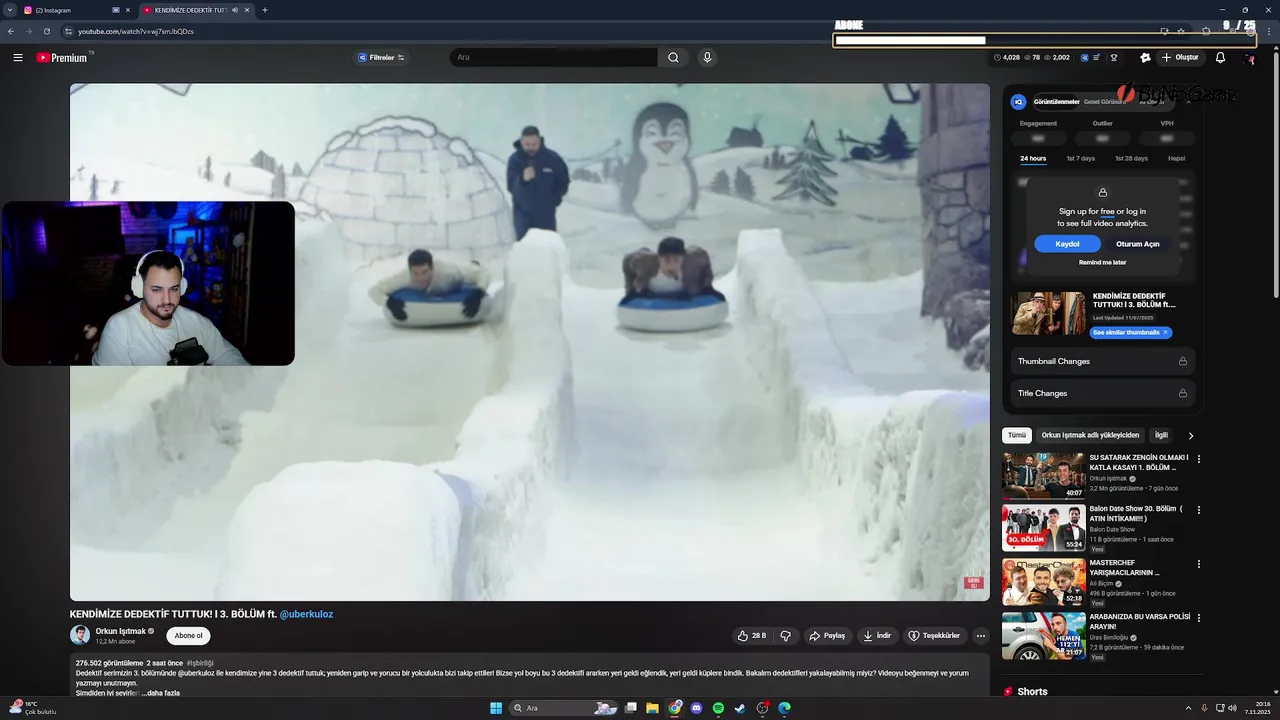Click the detective video thumbnail in panel
This screenshot has height=720, width=1280.
[1047, 313]
